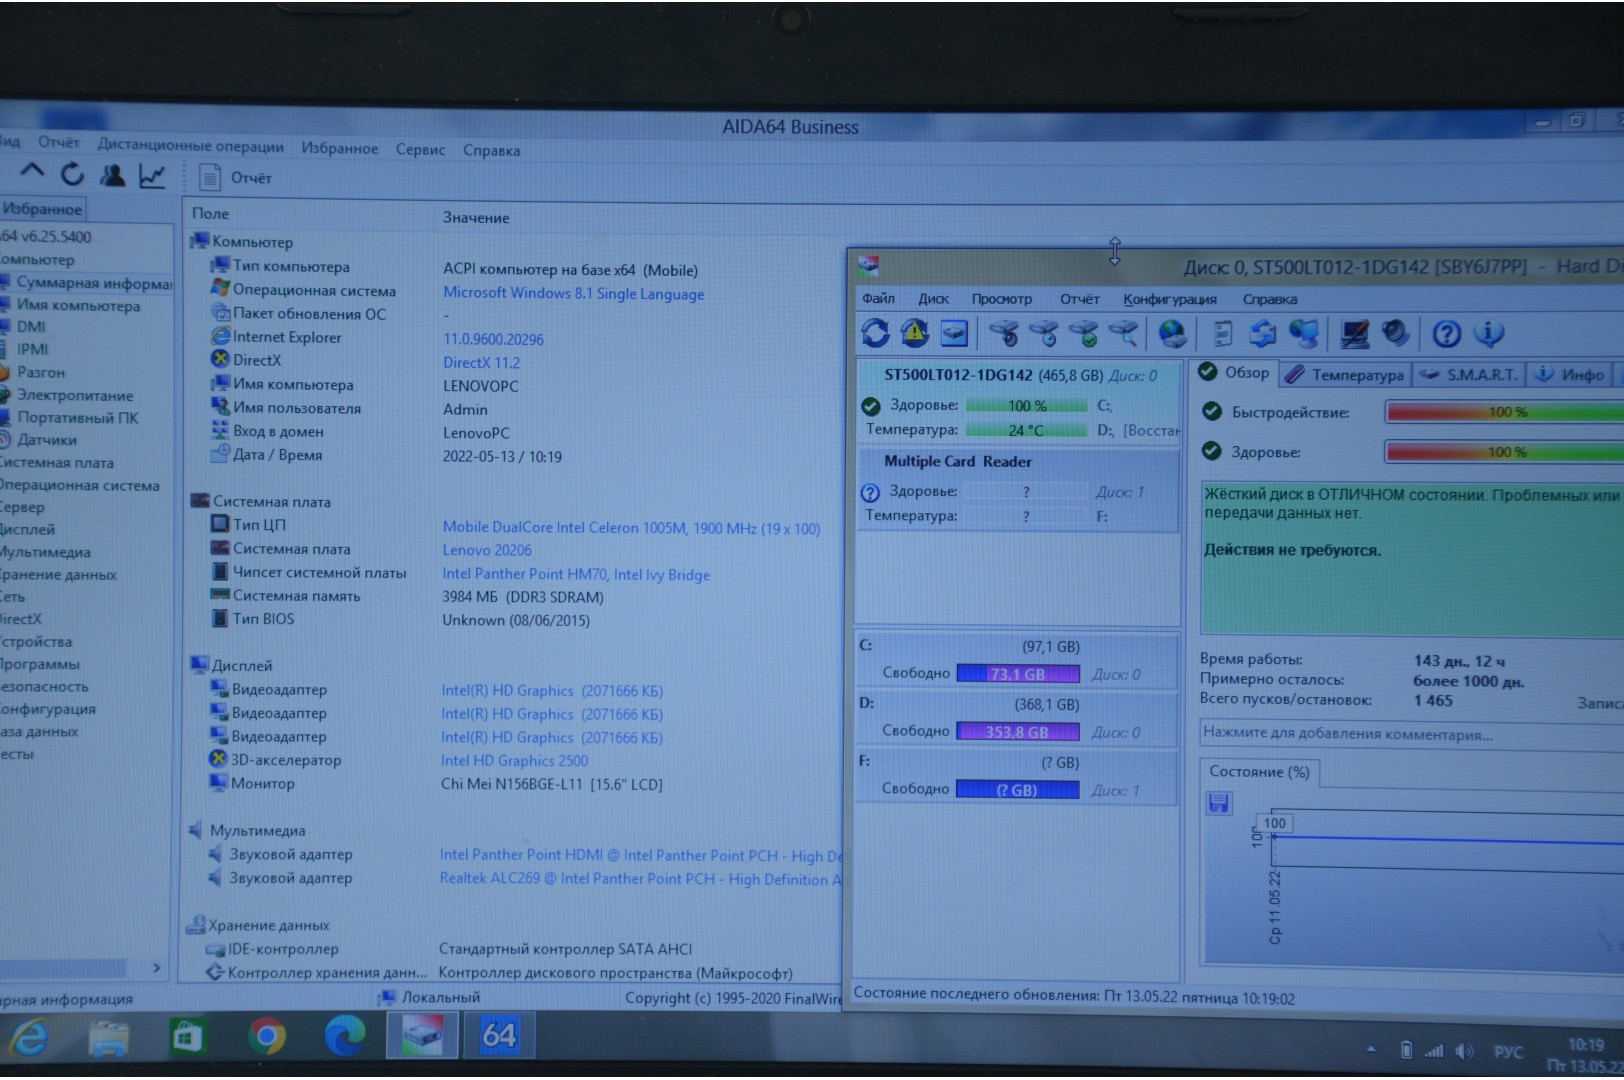Screen dimensions: 1624x1080
Task: Click the Отчёт report button in AIDA64 toolbar
Action: click(x=236, y=178)
